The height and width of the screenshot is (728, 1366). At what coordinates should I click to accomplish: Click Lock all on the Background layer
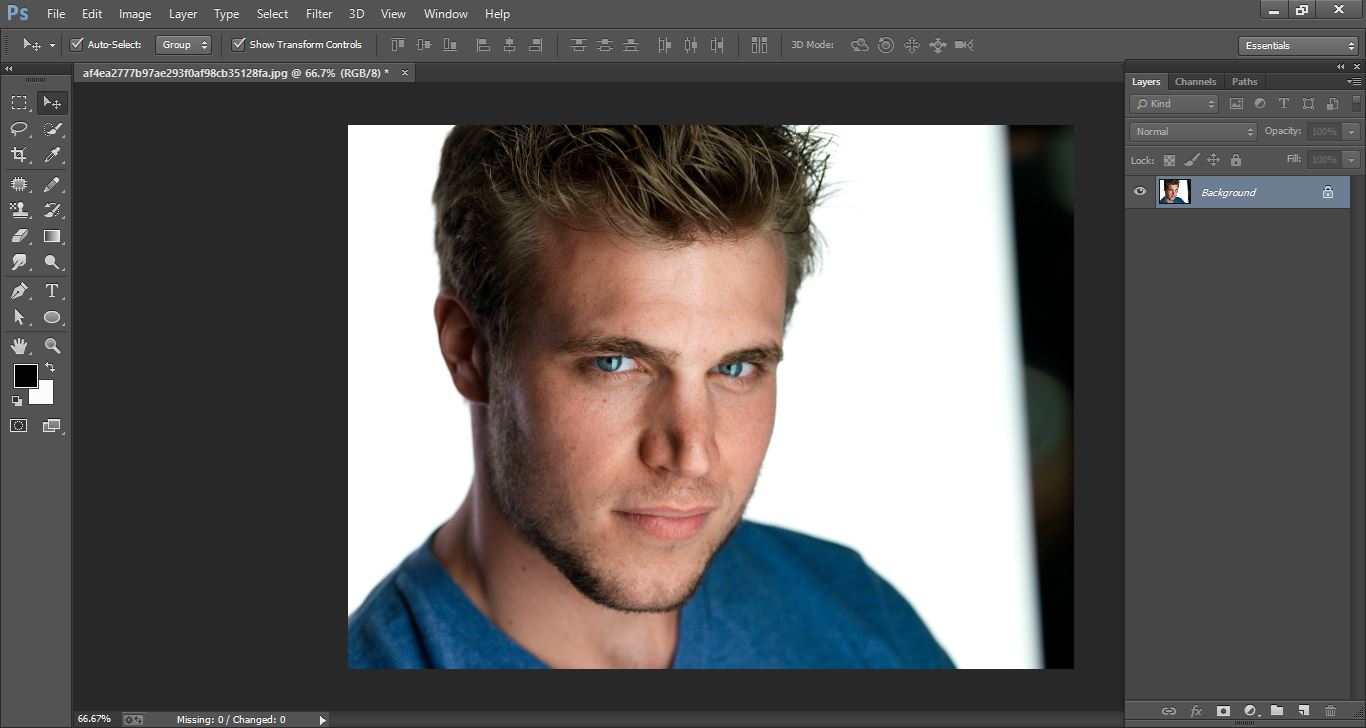click(1236, 159)
